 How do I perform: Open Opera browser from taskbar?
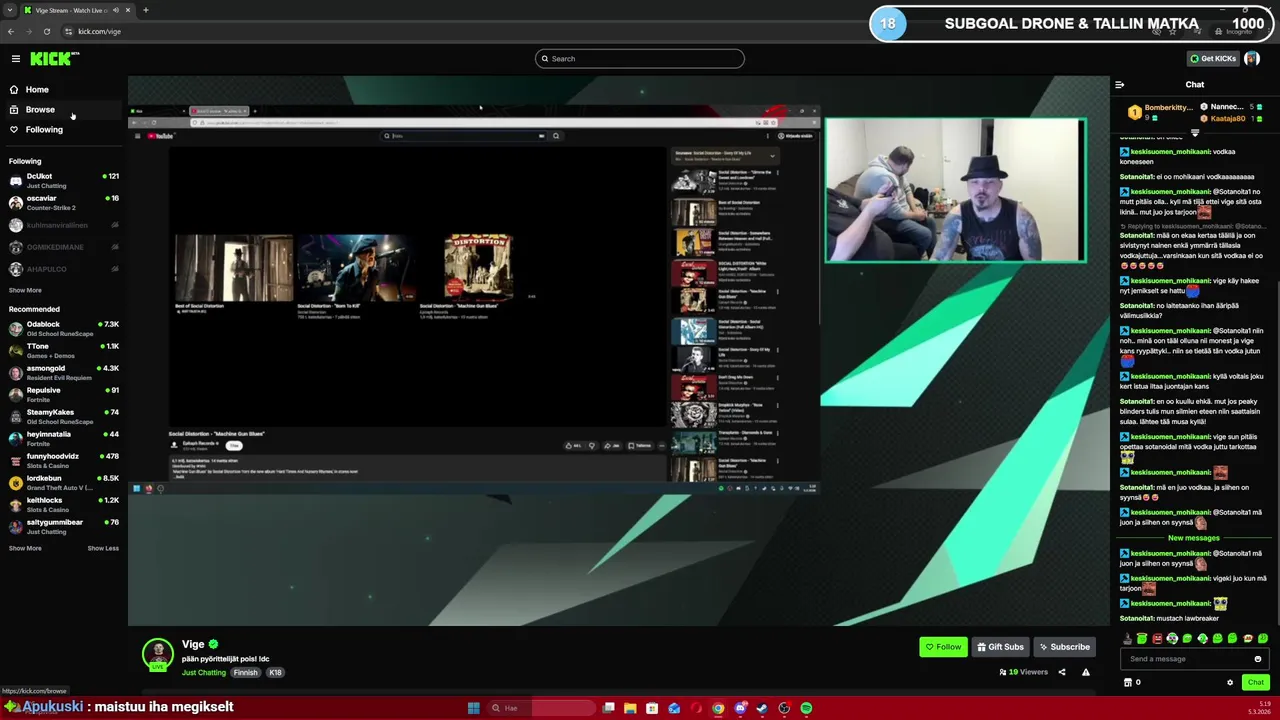(696, 708)
